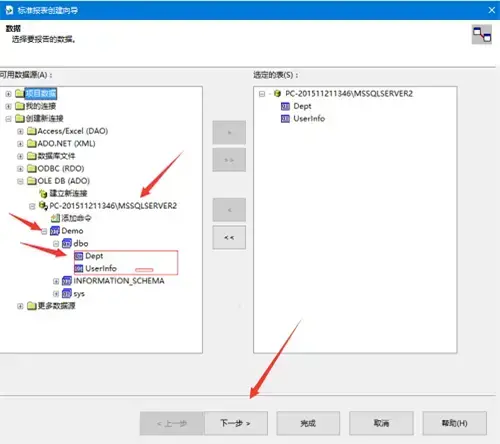This screenshot has width=500, height=444.
Task: Click the UserInfo table icon in left tree
Action: (79, 268)
